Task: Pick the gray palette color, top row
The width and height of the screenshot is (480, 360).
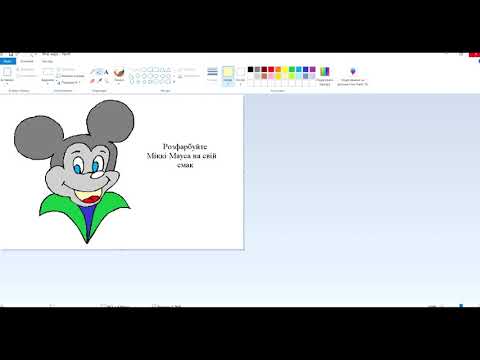Action: click(x=257, y=69)
